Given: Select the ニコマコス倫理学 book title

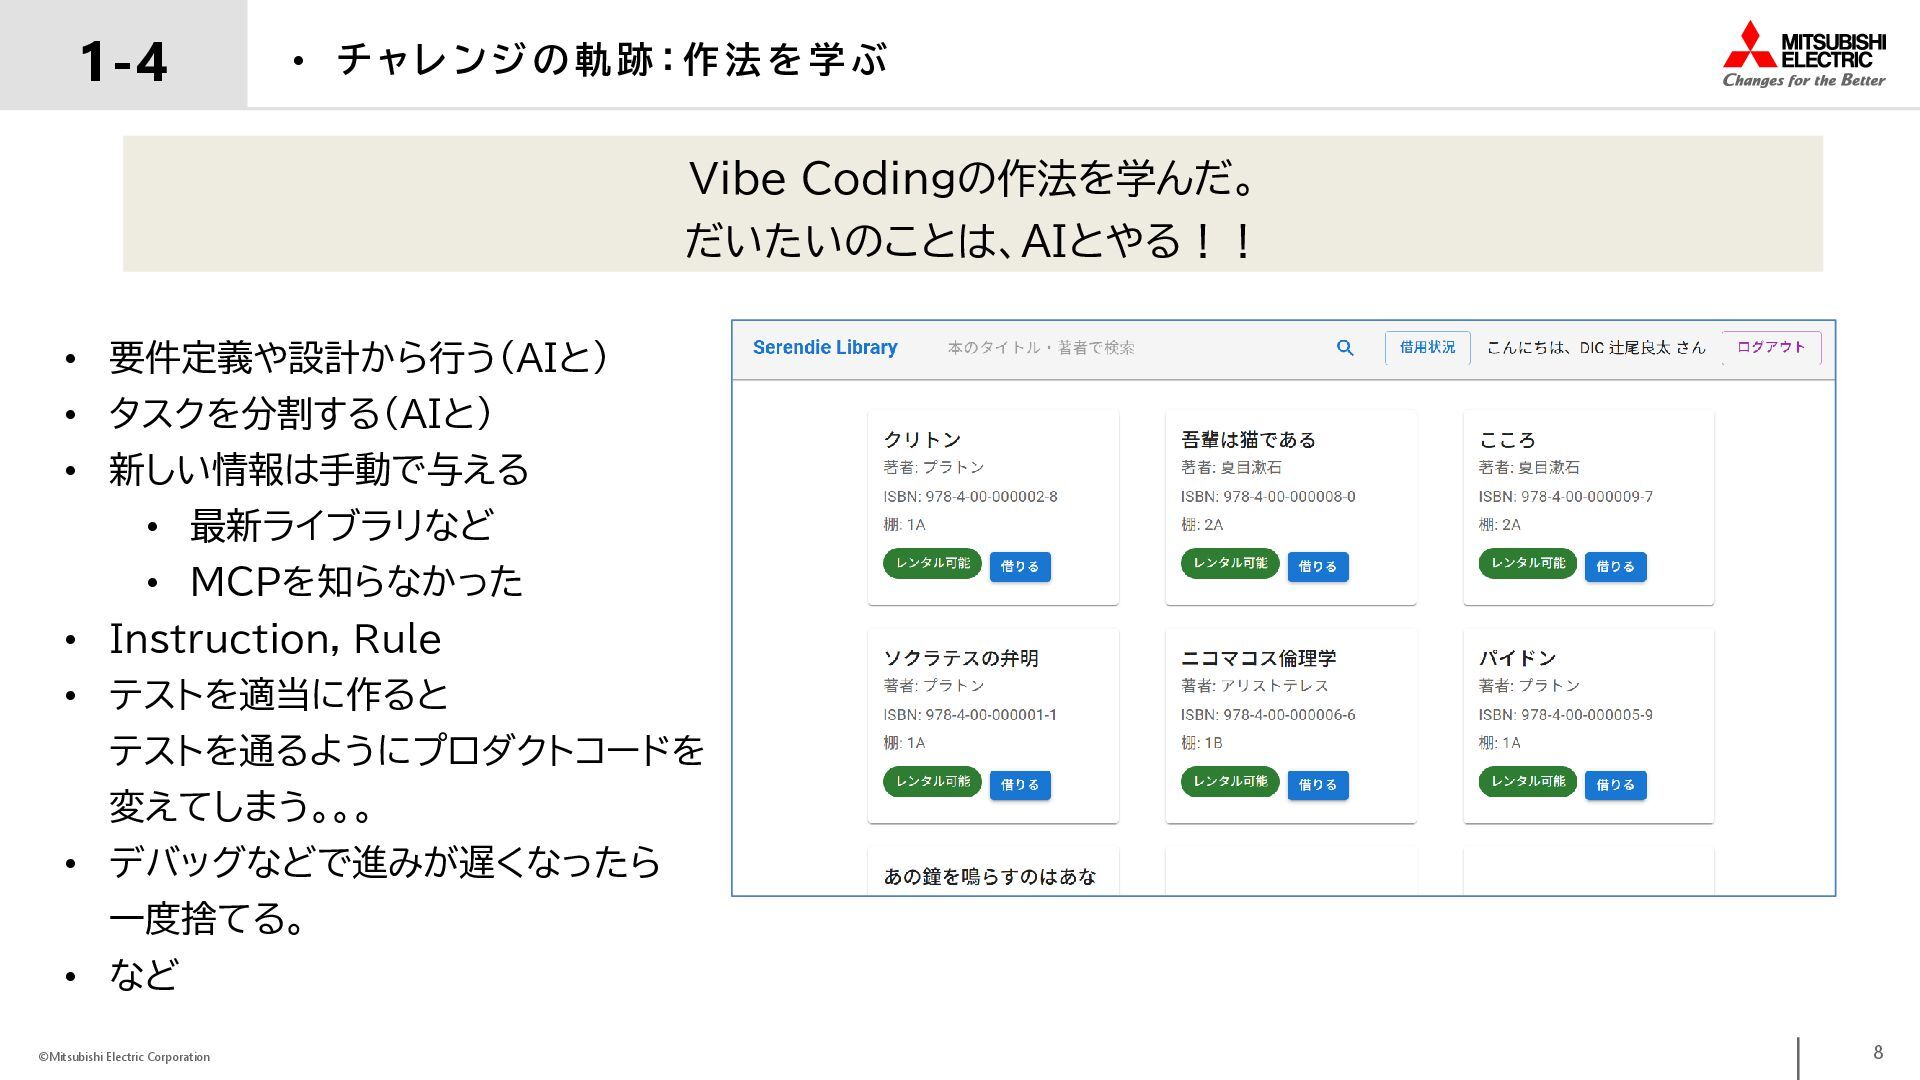Looking at the screenshot, I should click(1258, 658).
